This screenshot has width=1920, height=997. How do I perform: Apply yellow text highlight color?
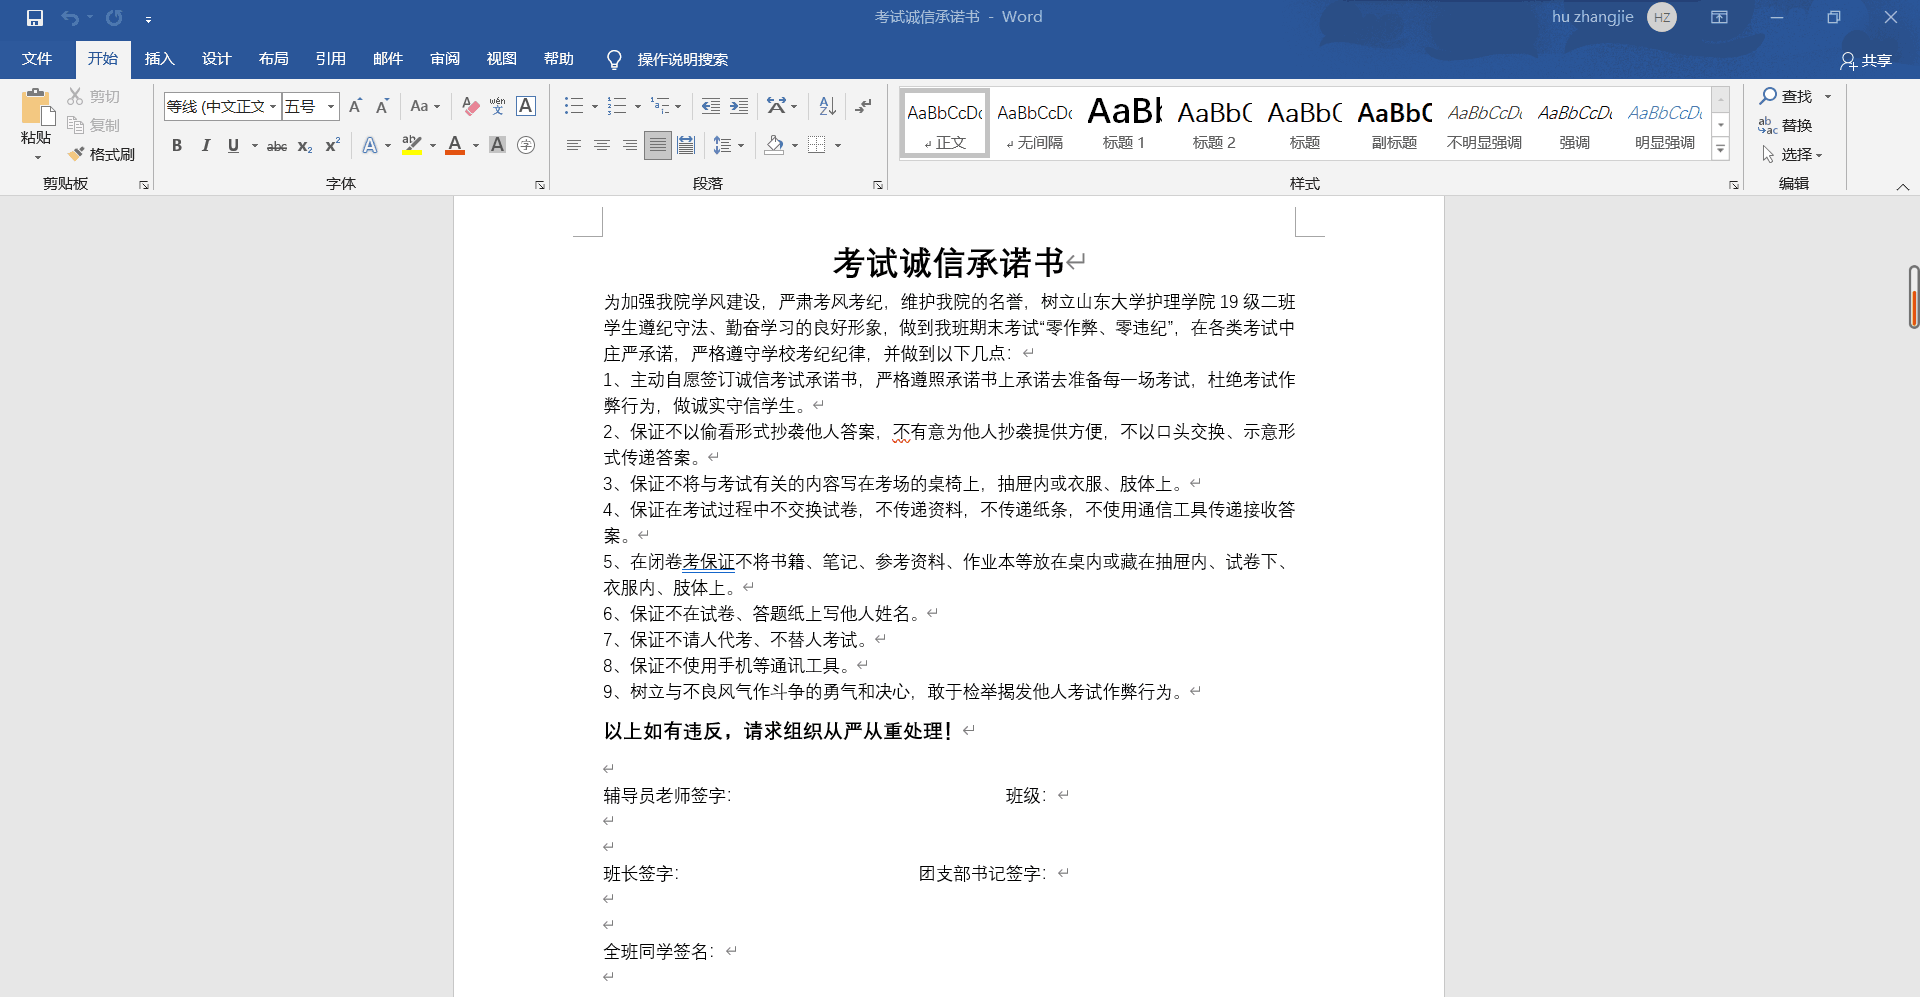(x=411, y=146)
